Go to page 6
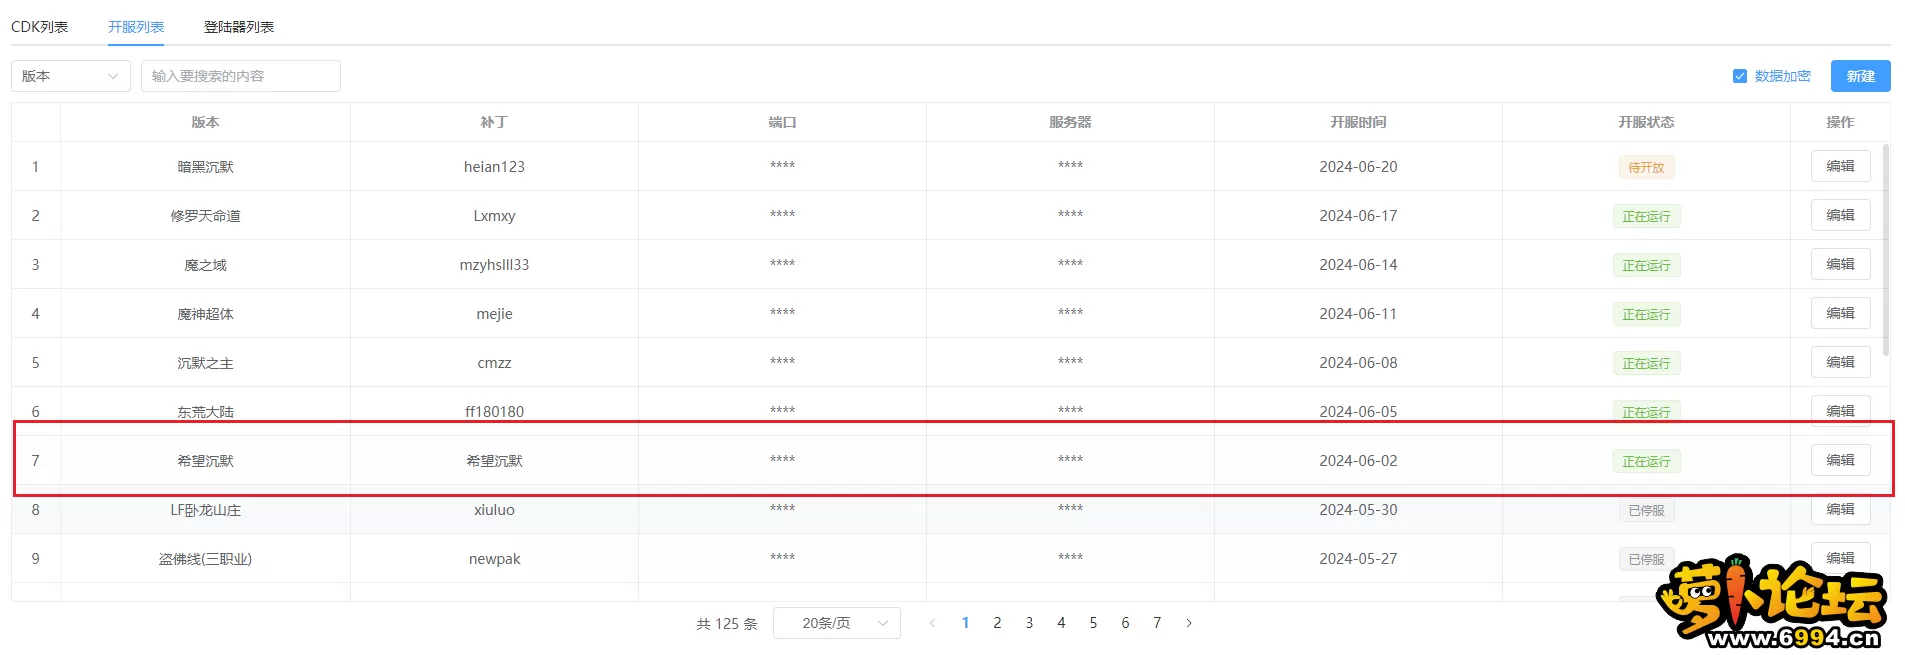 pyautogui.click(x=1125, y=623)
